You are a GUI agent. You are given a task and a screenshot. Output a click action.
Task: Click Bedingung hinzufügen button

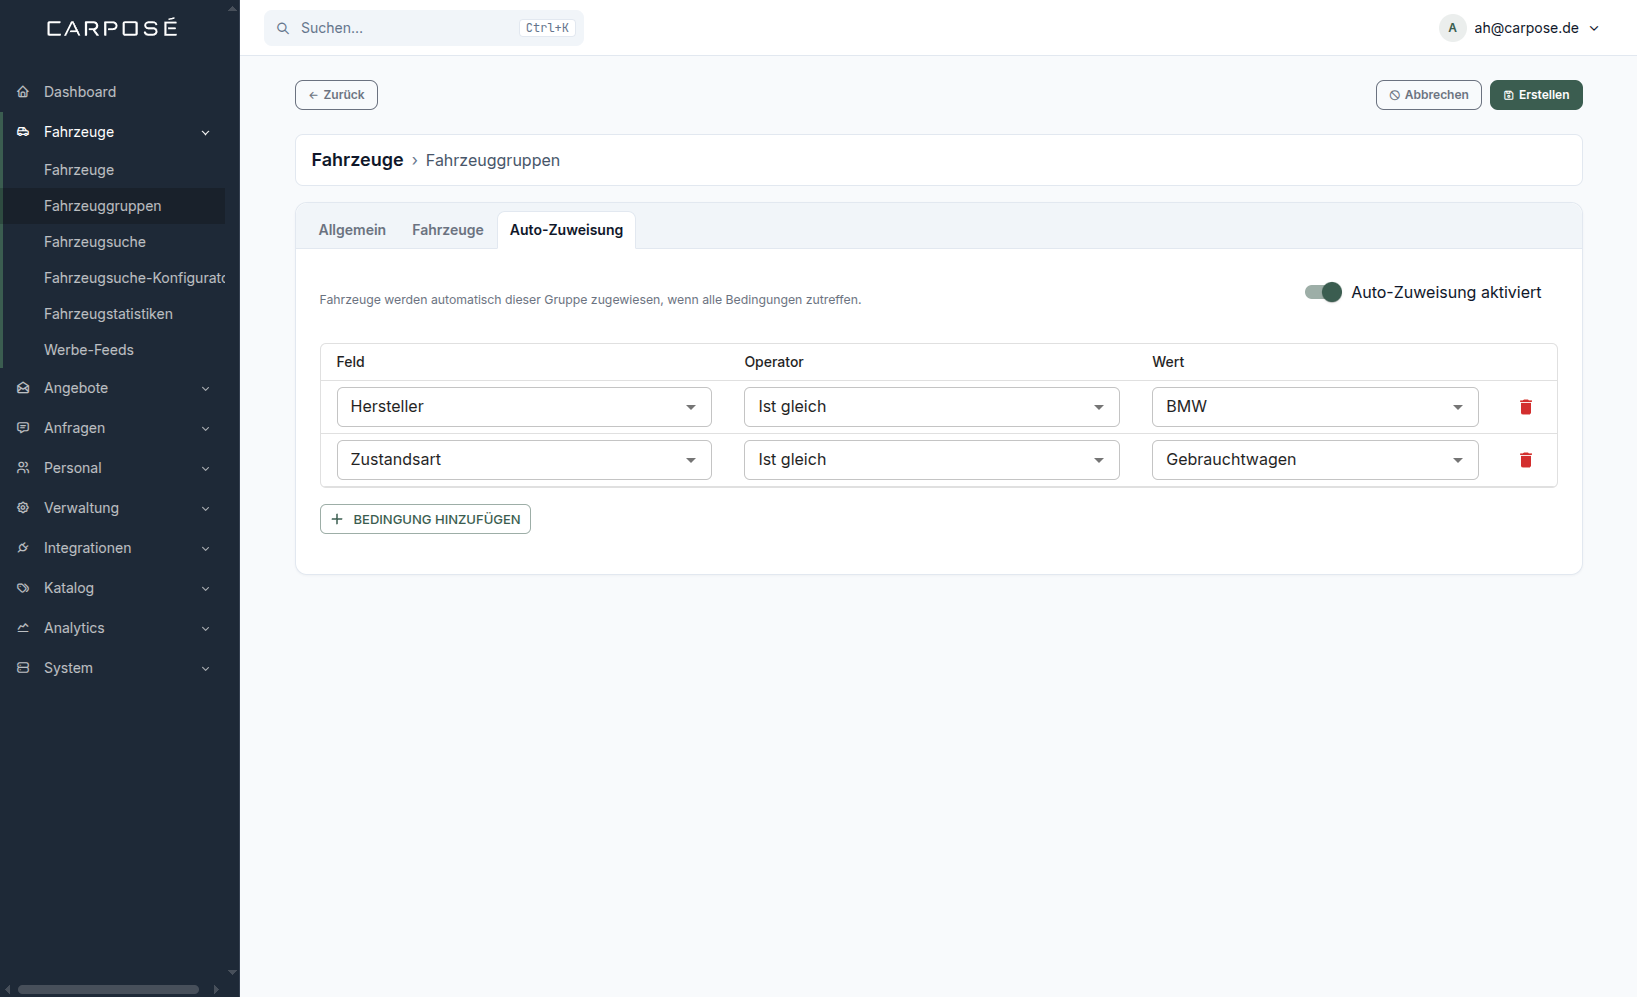[425, 519]
